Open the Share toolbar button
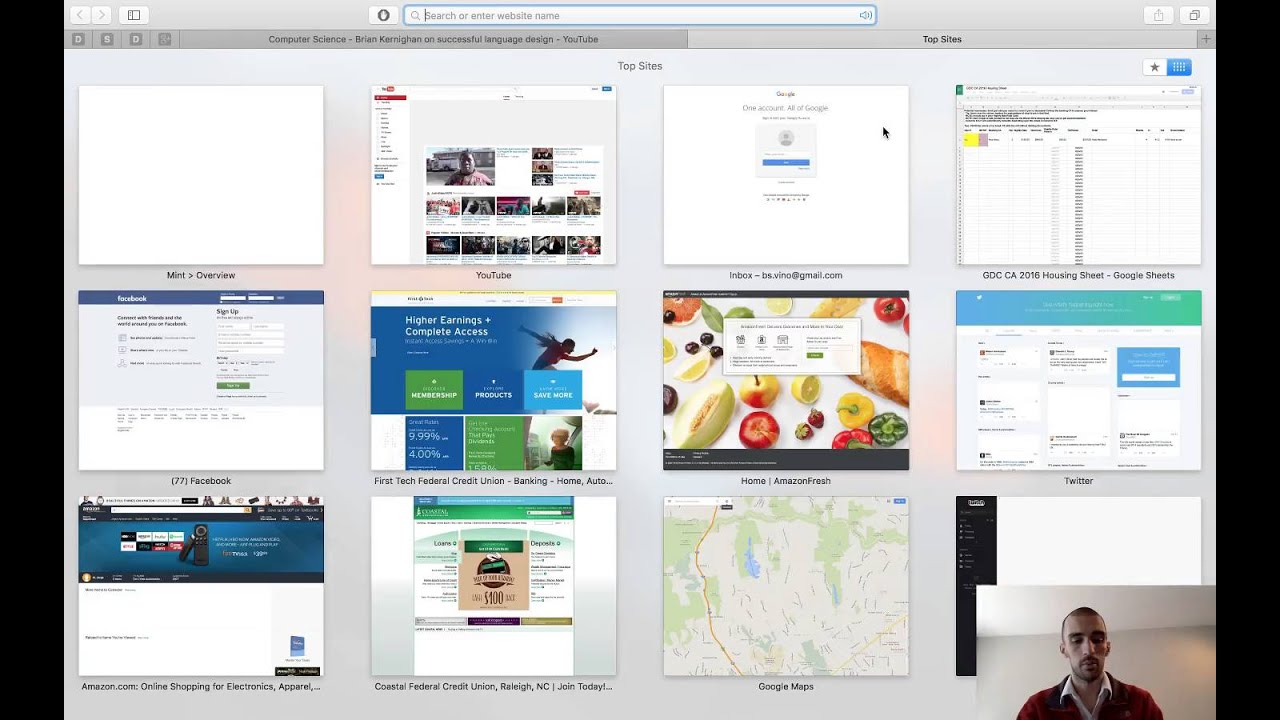 (1158, 15)
